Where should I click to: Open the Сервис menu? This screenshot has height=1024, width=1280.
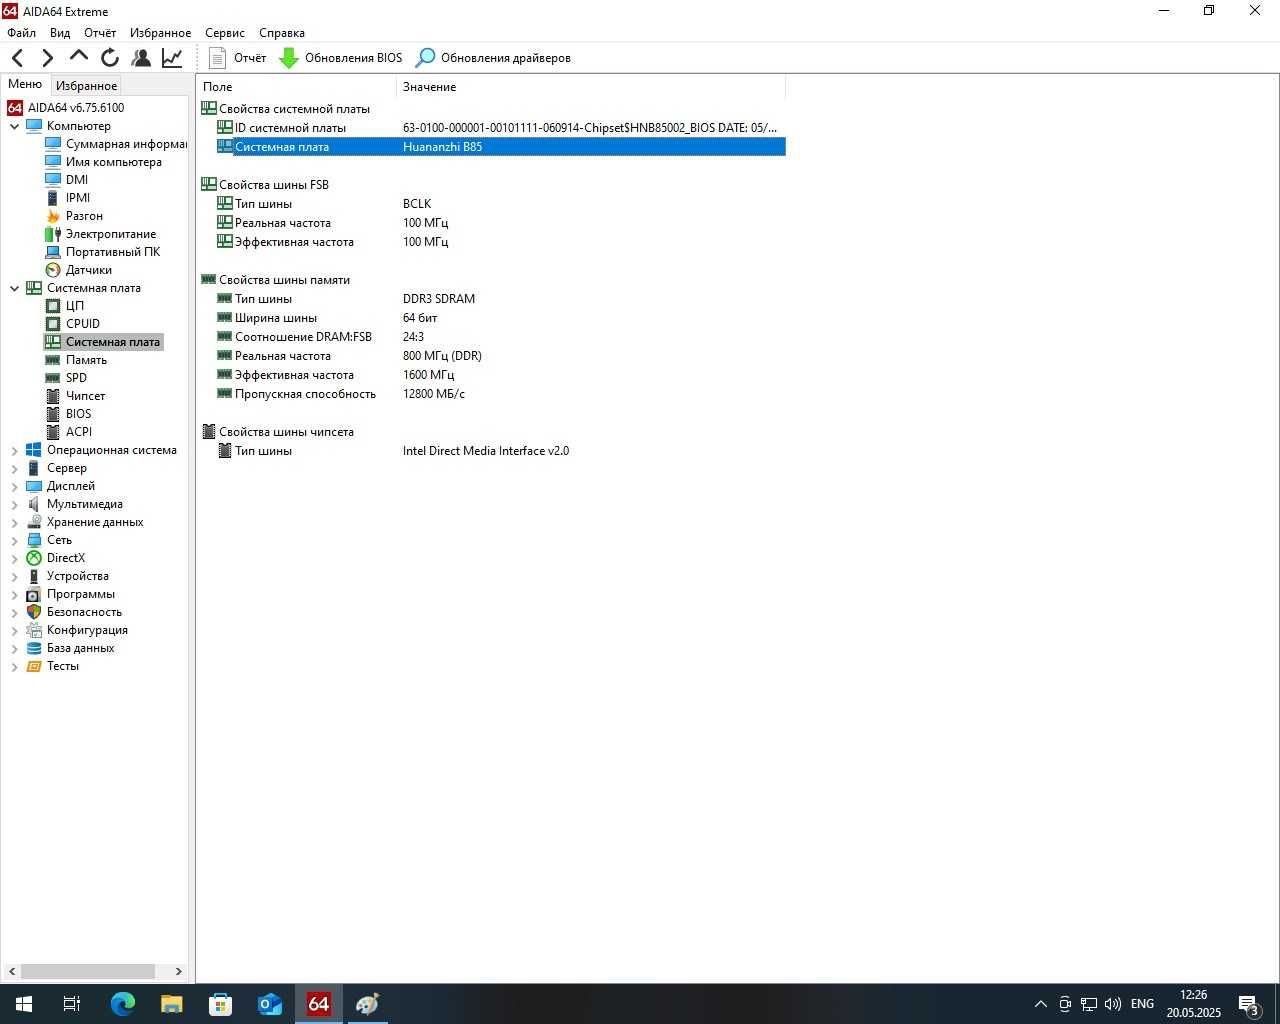[x=225, y=33]
